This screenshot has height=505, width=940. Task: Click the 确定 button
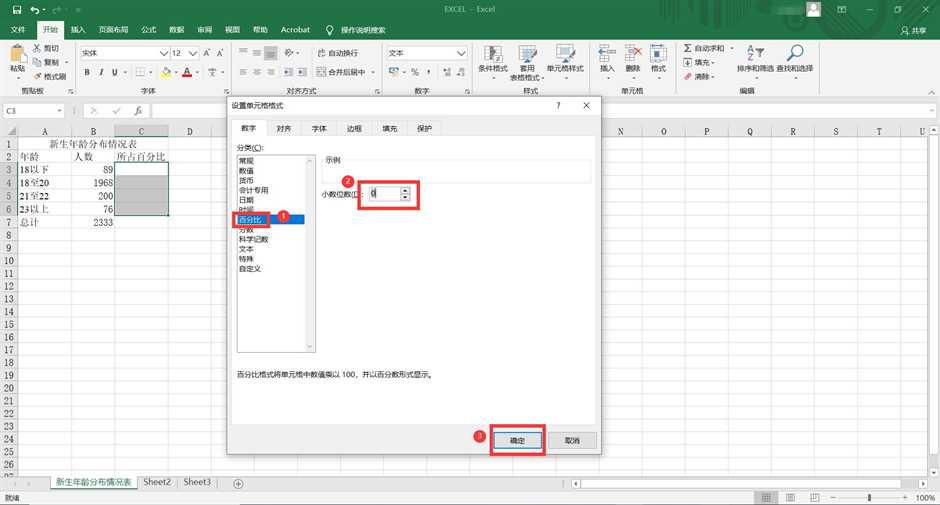point(517,440)
